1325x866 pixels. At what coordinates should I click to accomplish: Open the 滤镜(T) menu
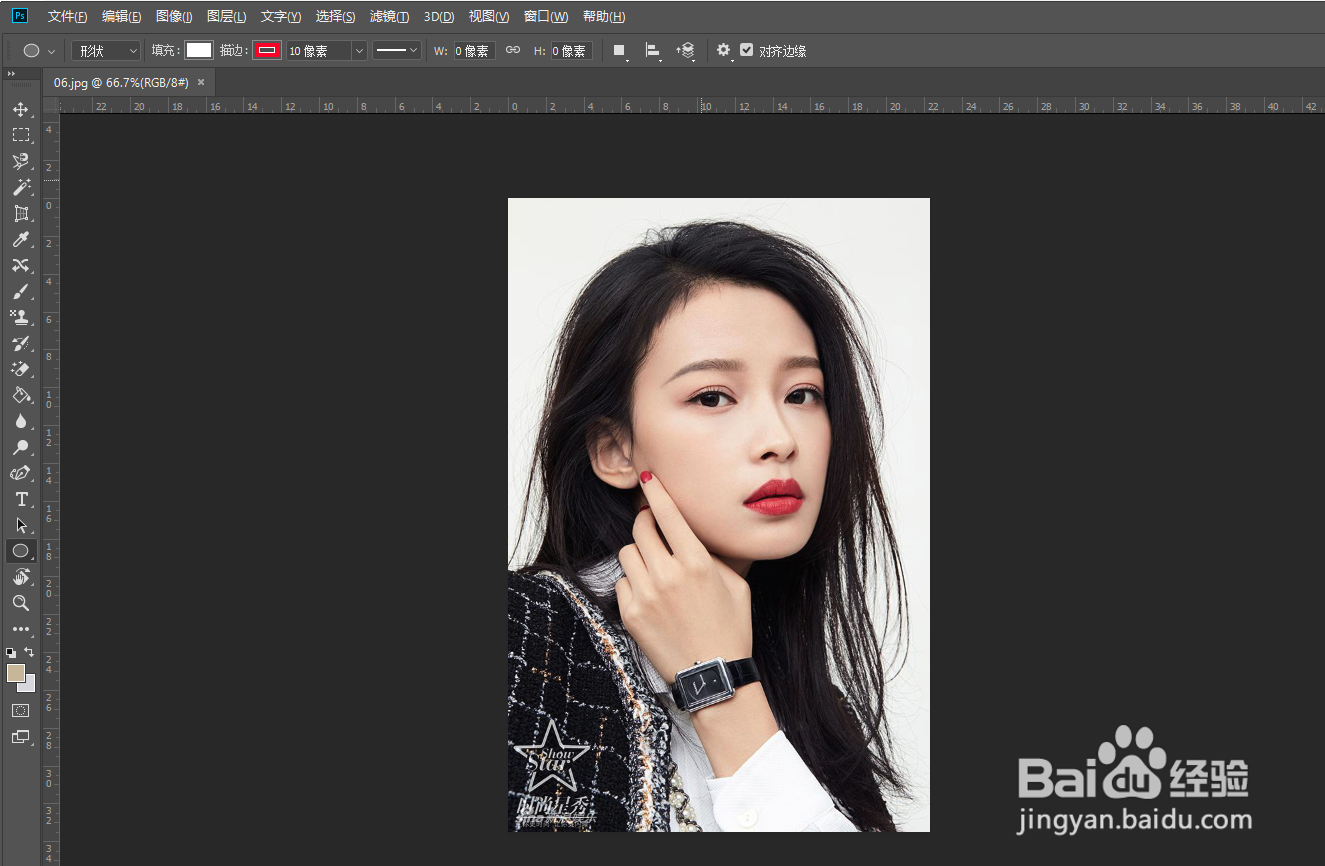click(x=389, y=17)
